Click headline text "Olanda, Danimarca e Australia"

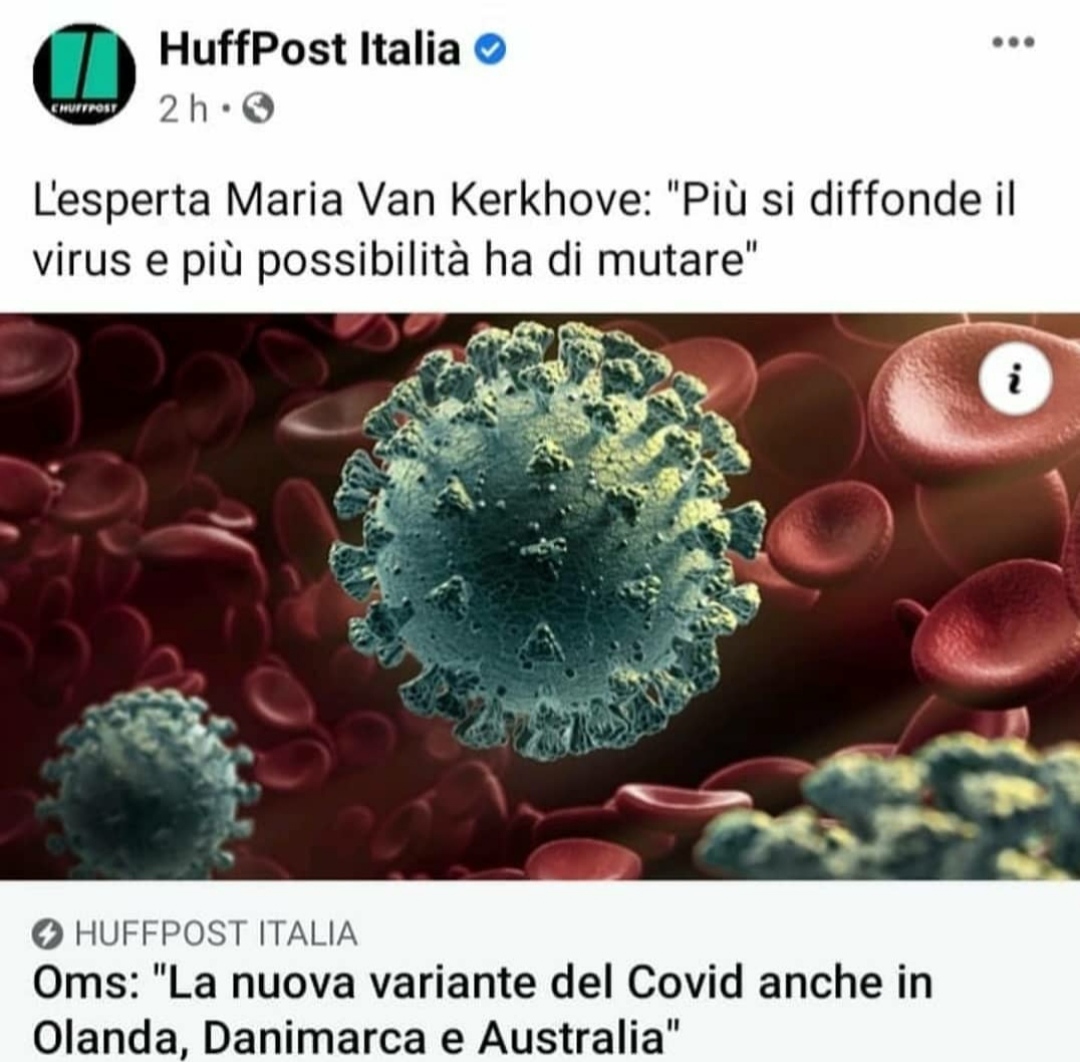tap(356, 1037)
